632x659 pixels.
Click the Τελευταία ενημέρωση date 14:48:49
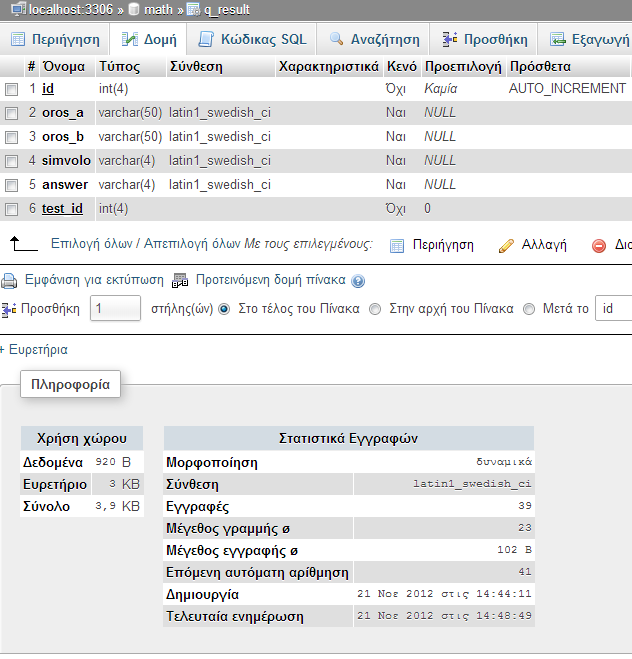coord(444,616)
